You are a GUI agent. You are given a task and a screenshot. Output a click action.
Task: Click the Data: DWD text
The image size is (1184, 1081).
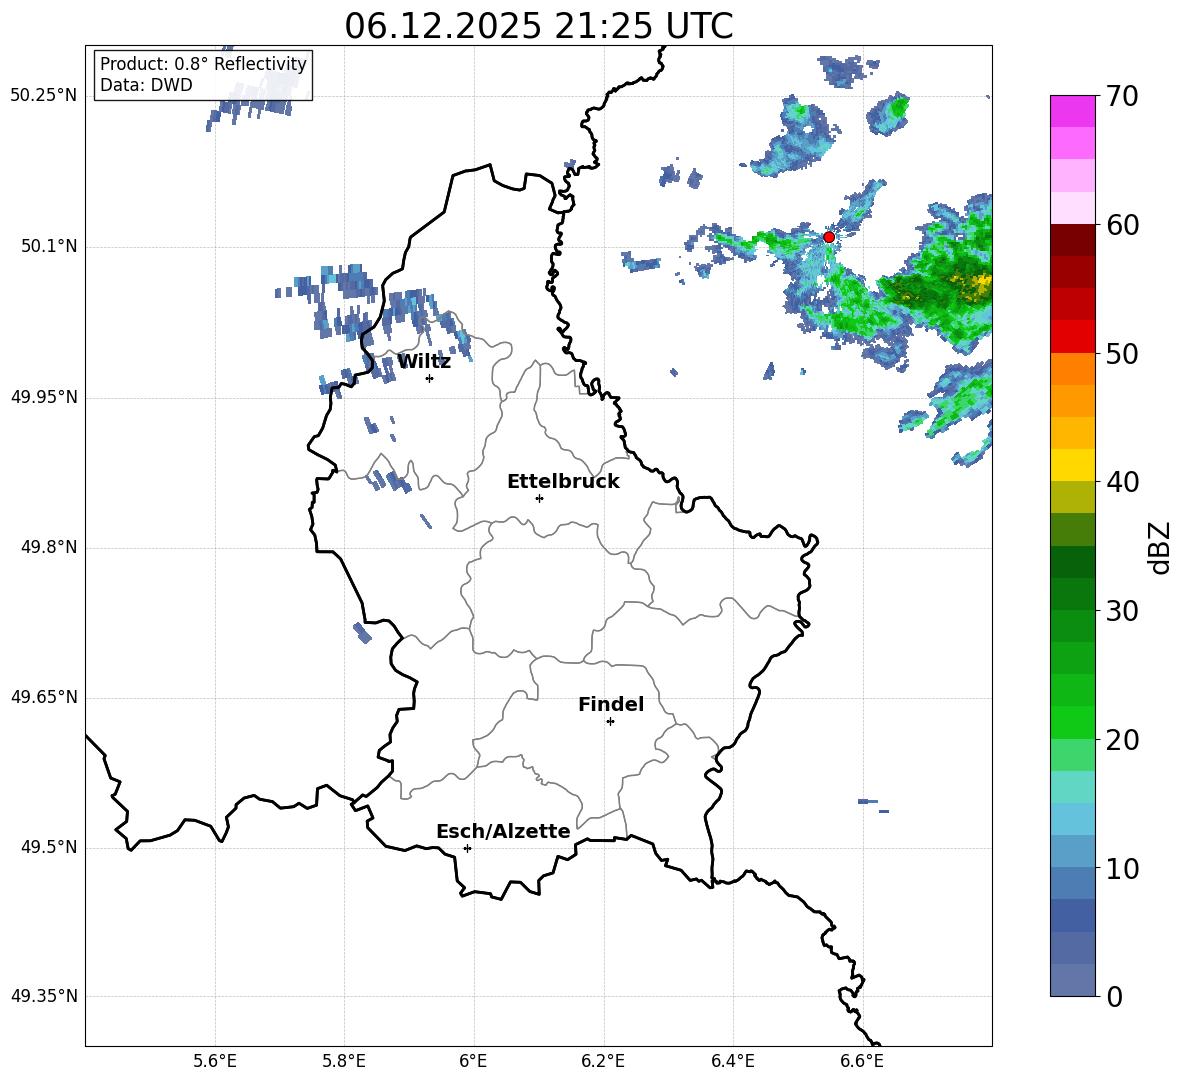pyautogui.click(x=146, y=85)
